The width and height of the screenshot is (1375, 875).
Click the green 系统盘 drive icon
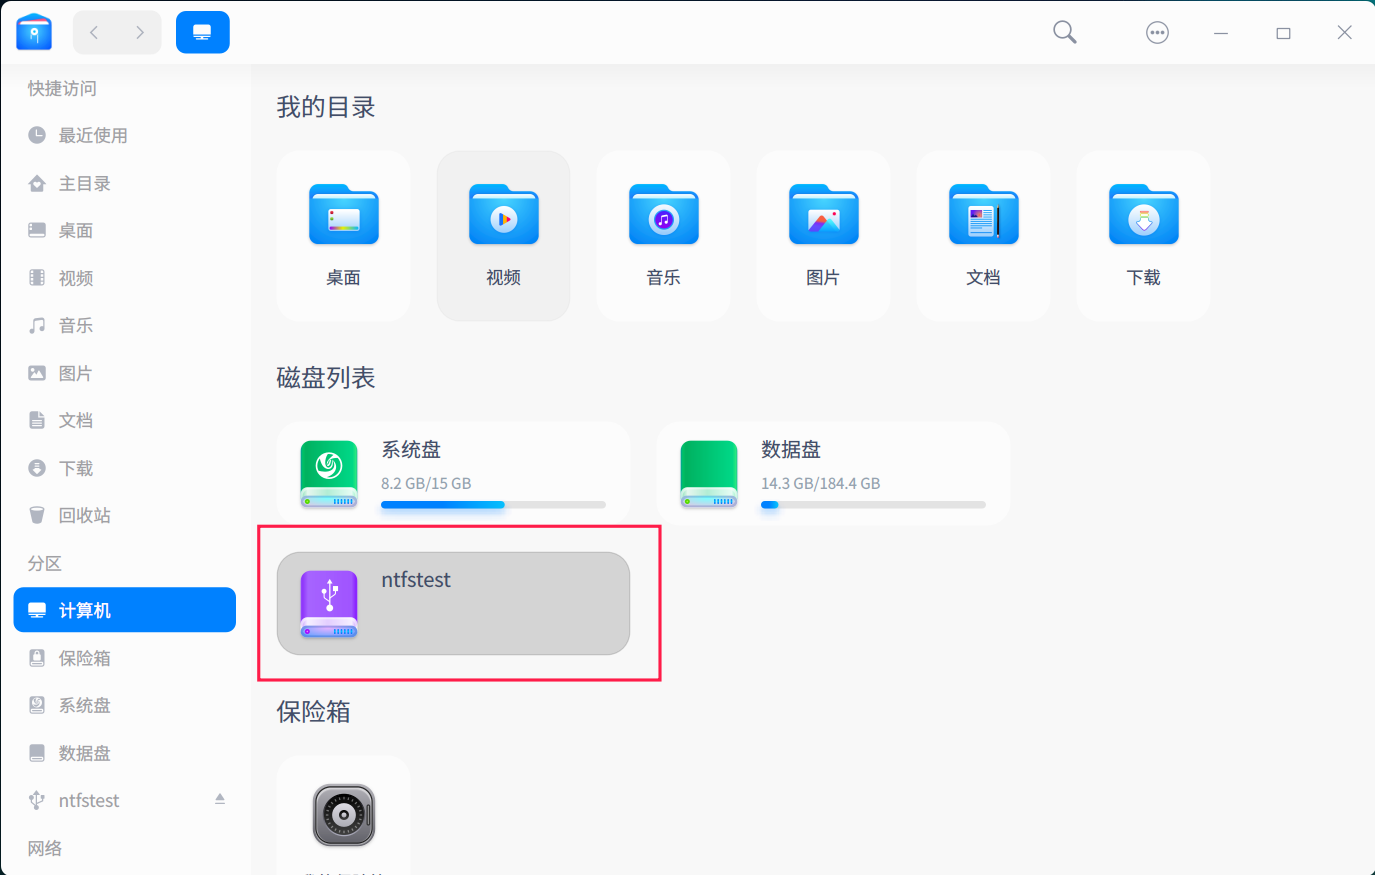point(329,474)
